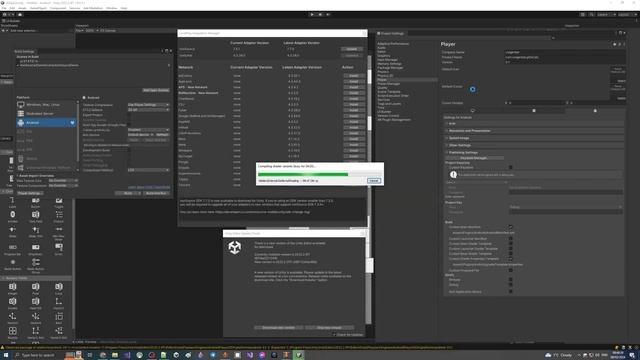
Task: Select the Radio Button Group control icon
Action: coord(36,262)
